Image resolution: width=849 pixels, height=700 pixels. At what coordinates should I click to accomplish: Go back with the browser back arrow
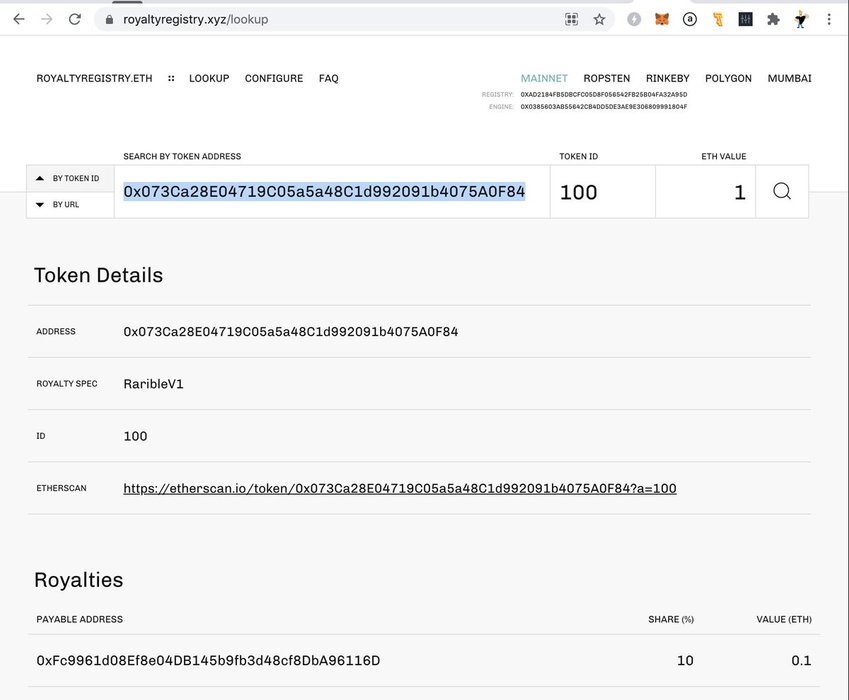pyautogui.click(x=19, y=19)
